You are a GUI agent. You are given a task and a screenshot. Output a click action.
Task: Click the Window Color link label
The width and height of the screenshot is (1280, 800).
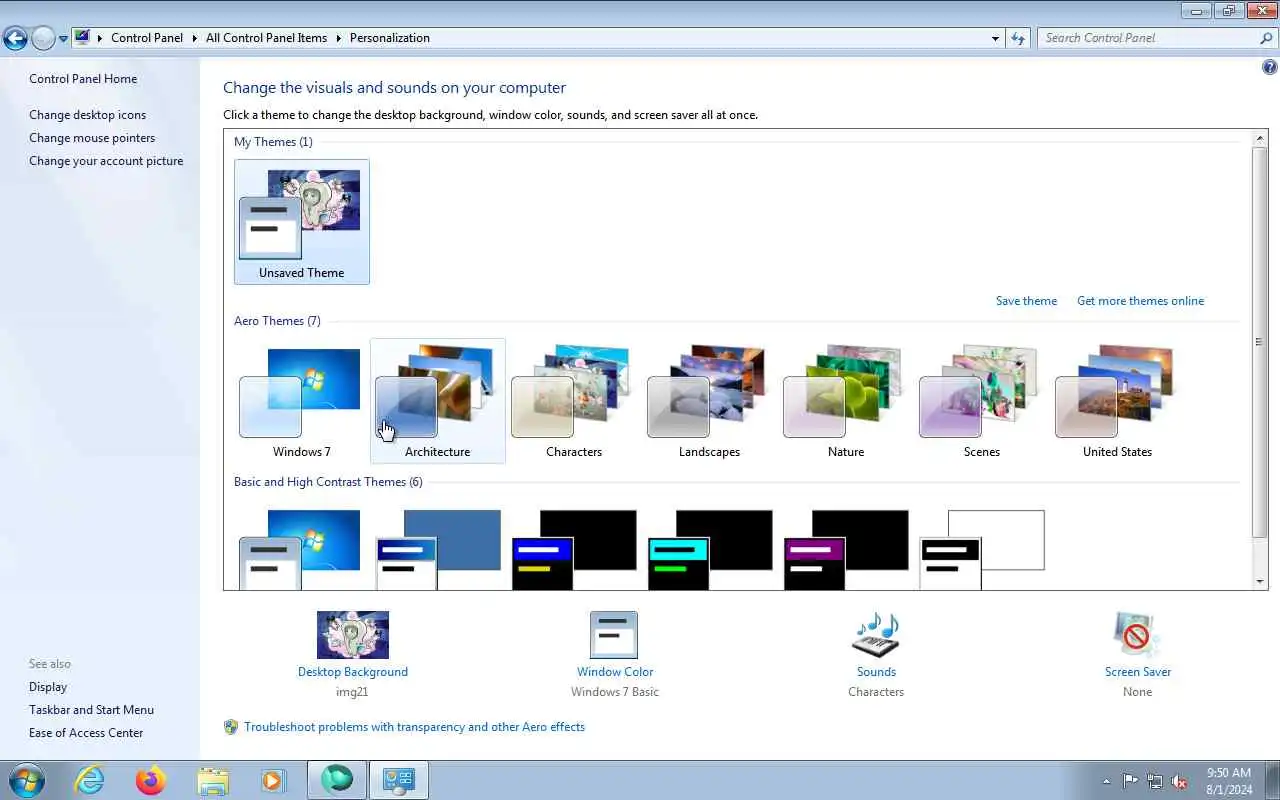click(615, 672)
